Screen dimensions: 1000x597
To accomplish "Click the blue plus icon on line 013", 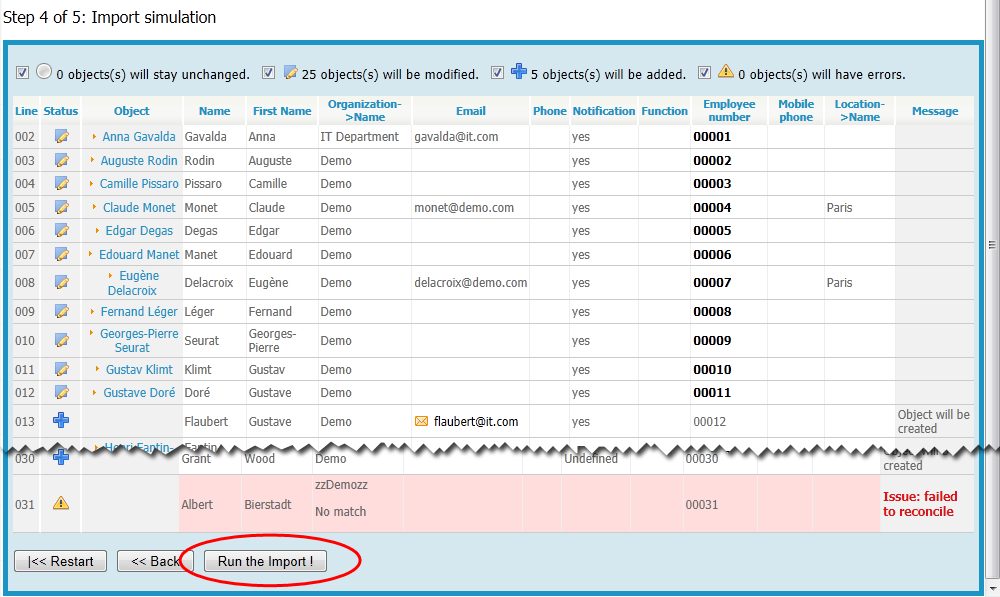I will tap(61, 421).
